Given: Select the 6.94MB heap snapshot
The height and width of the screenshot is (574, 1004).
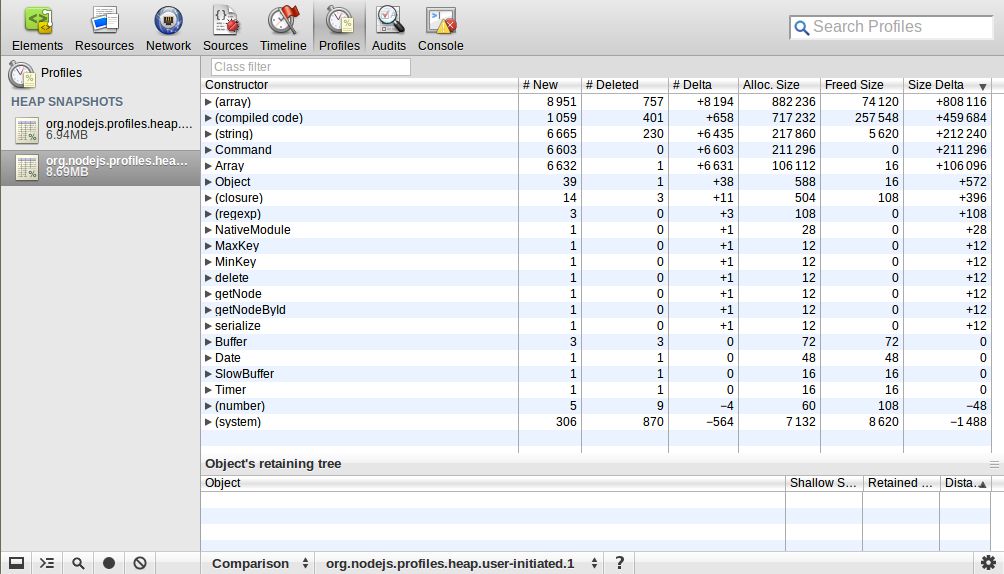Looking at the screenshot, I should click(101, 129).
